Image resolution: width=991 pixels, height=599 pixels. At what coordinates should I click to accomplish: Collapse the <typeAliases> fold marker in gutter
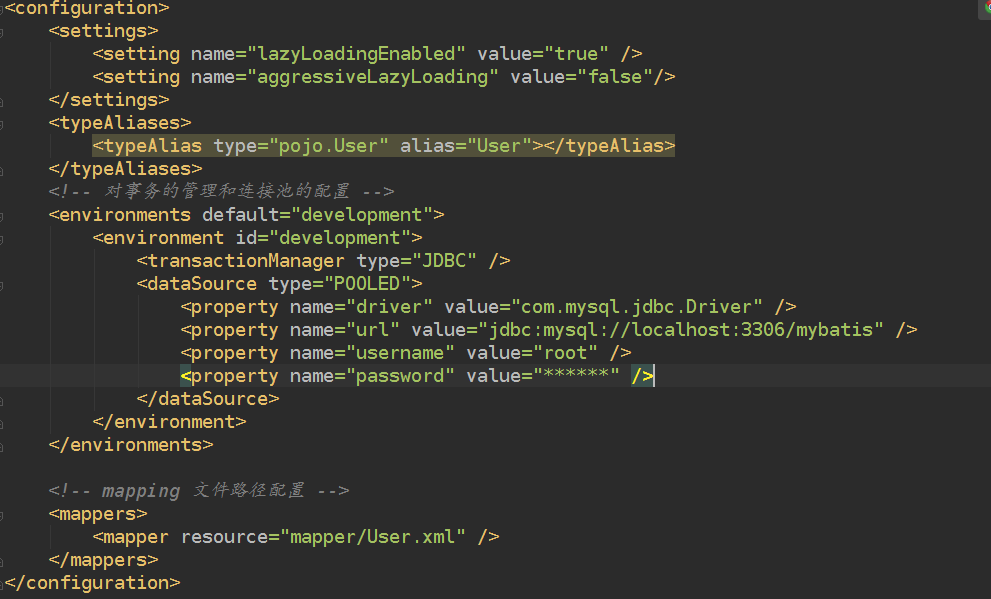1,124
